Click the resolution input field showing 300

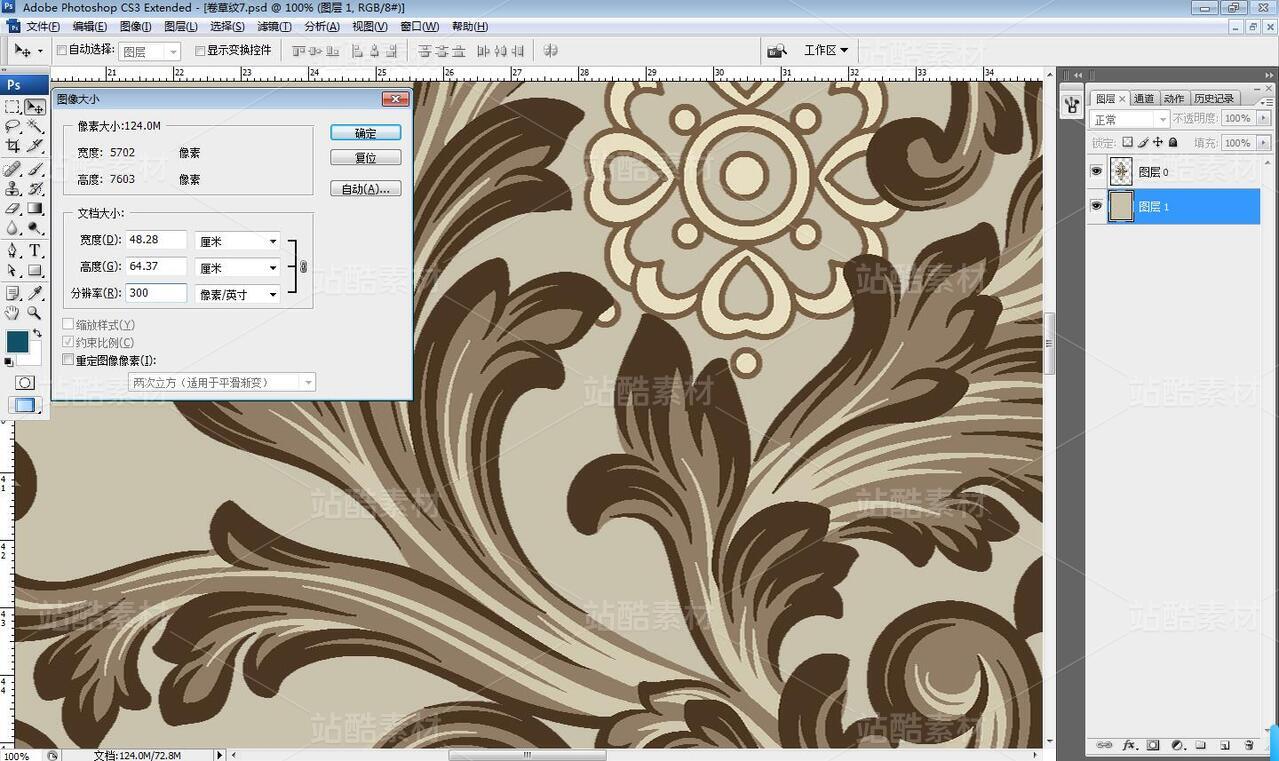157,293
